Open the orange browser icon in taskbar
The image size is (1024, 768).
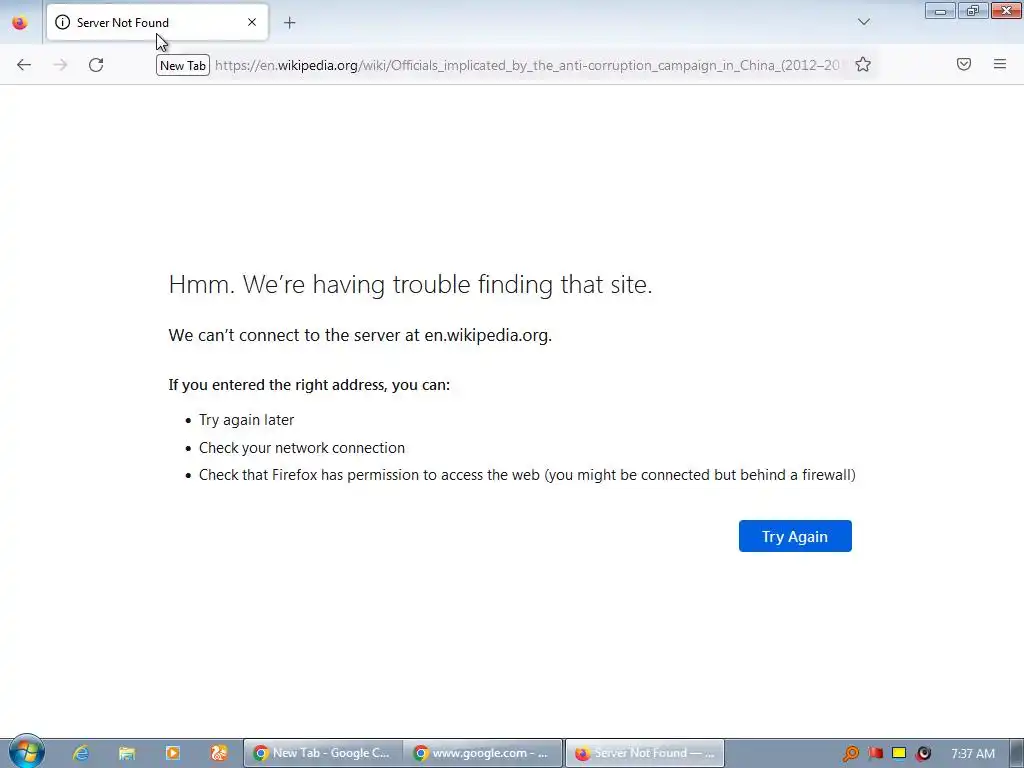219,753
